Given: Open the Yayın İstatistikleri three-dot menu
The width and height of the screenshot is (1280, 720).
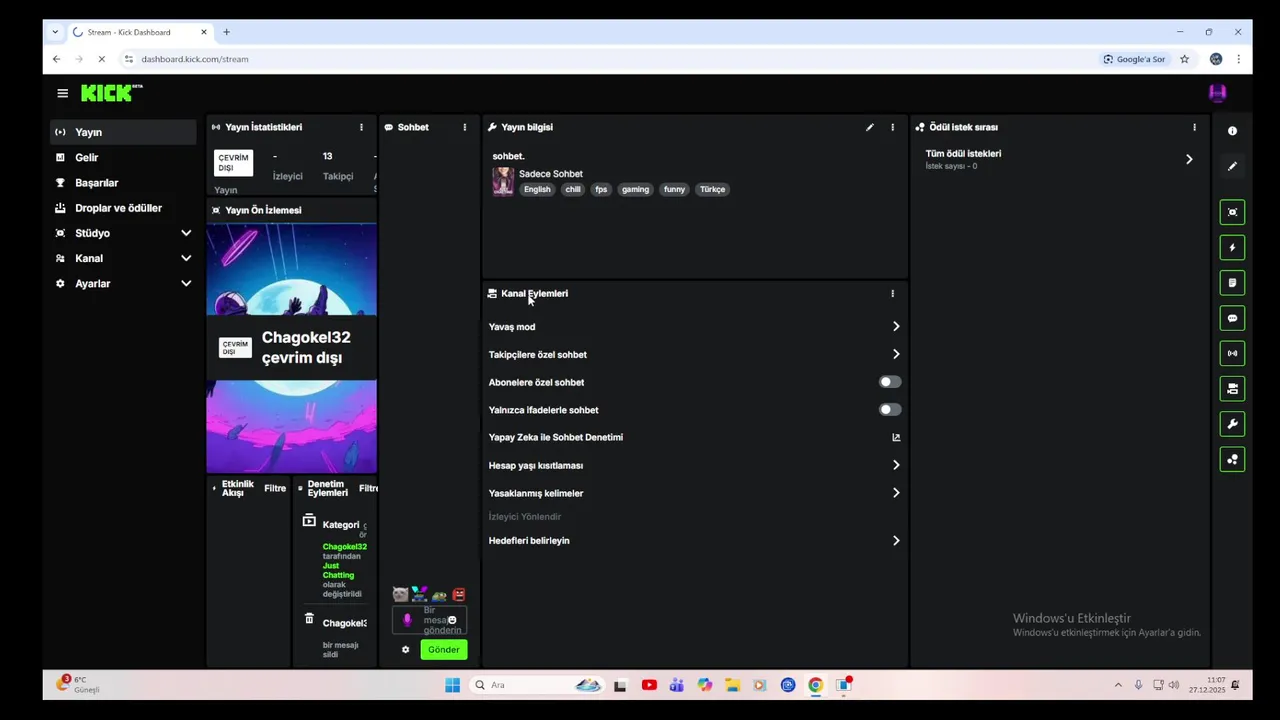Looking at the screenshot, I should point(361,127).
